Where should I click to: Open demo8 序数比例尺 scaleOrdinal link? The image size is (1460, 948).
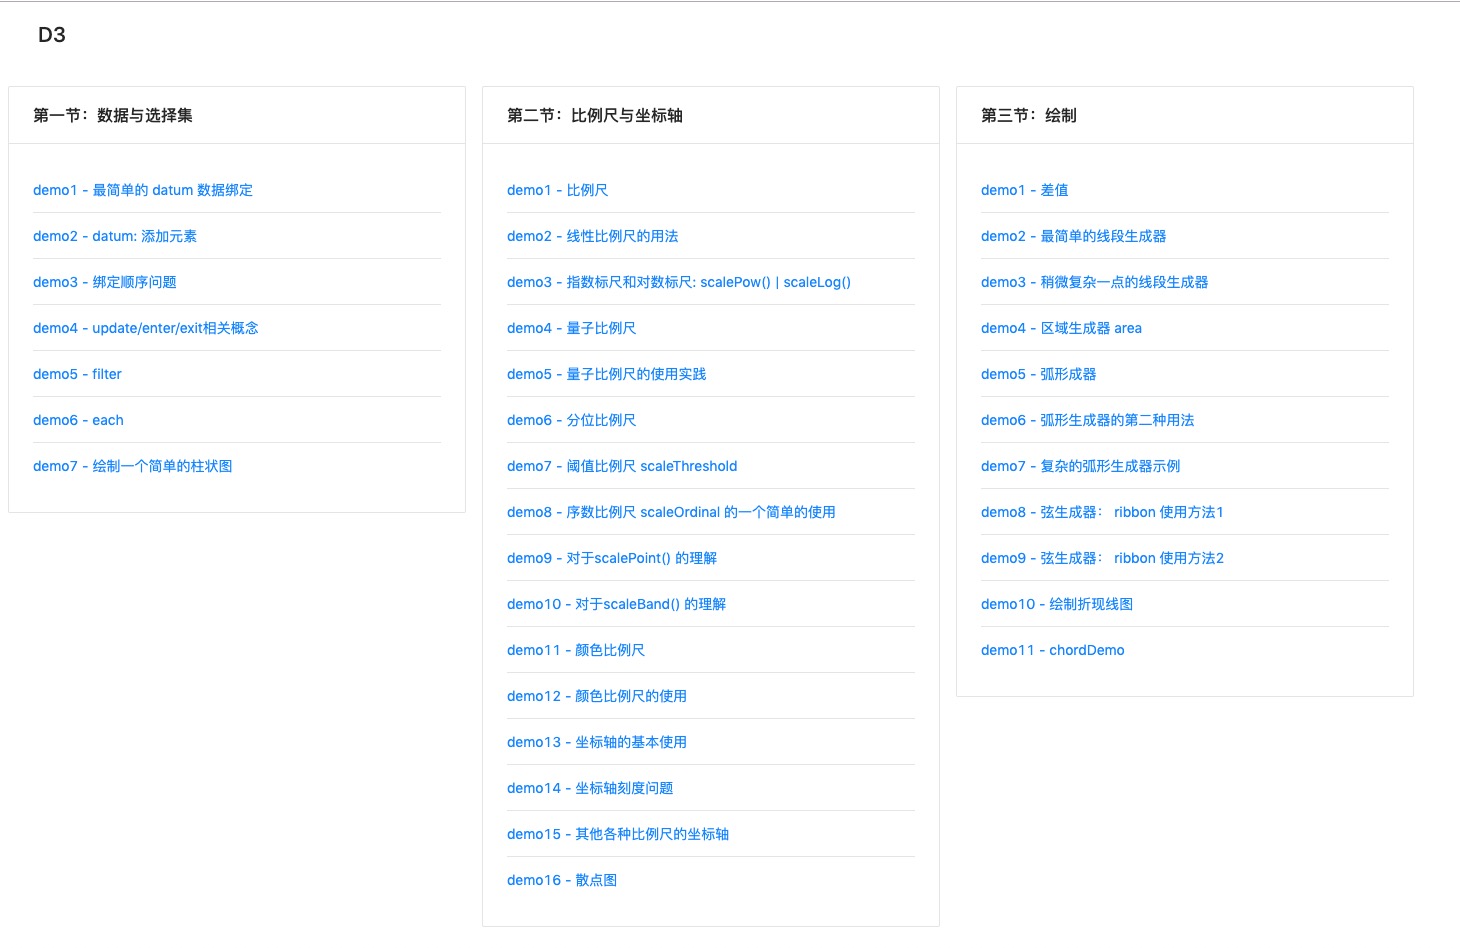[x=671, y=512]
